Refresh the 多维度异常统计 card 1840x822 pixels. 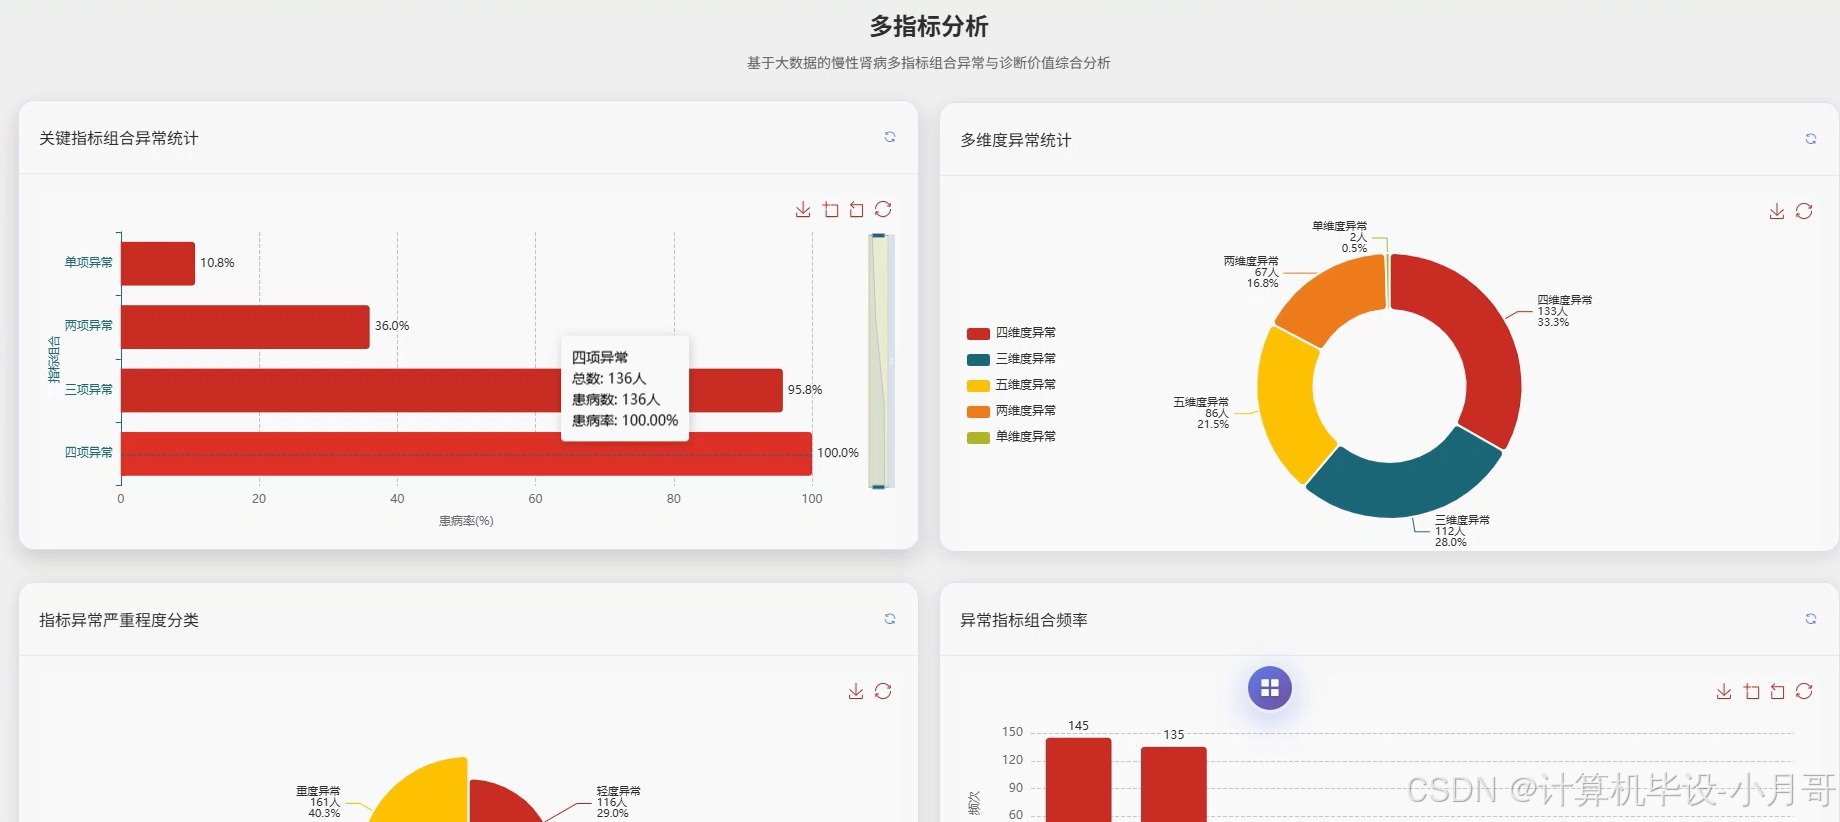(1810, 139)
